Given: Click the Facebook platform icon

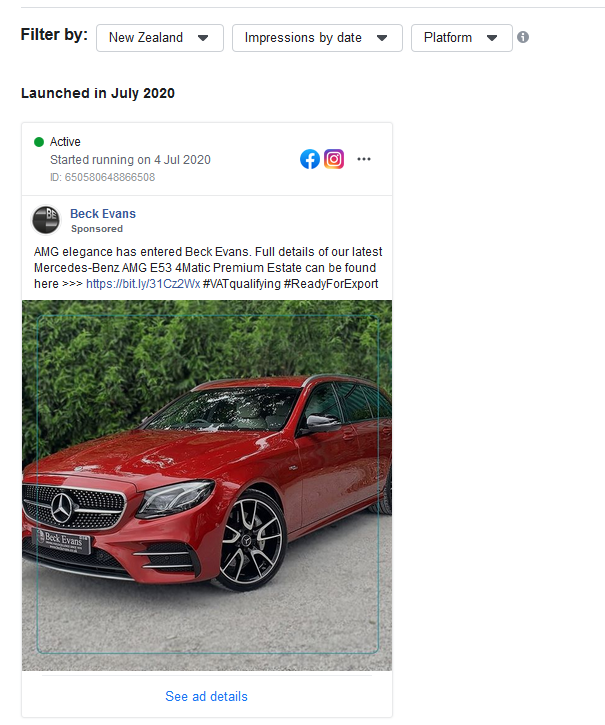Looking at the screenshot, I should (x=309, y=159).
